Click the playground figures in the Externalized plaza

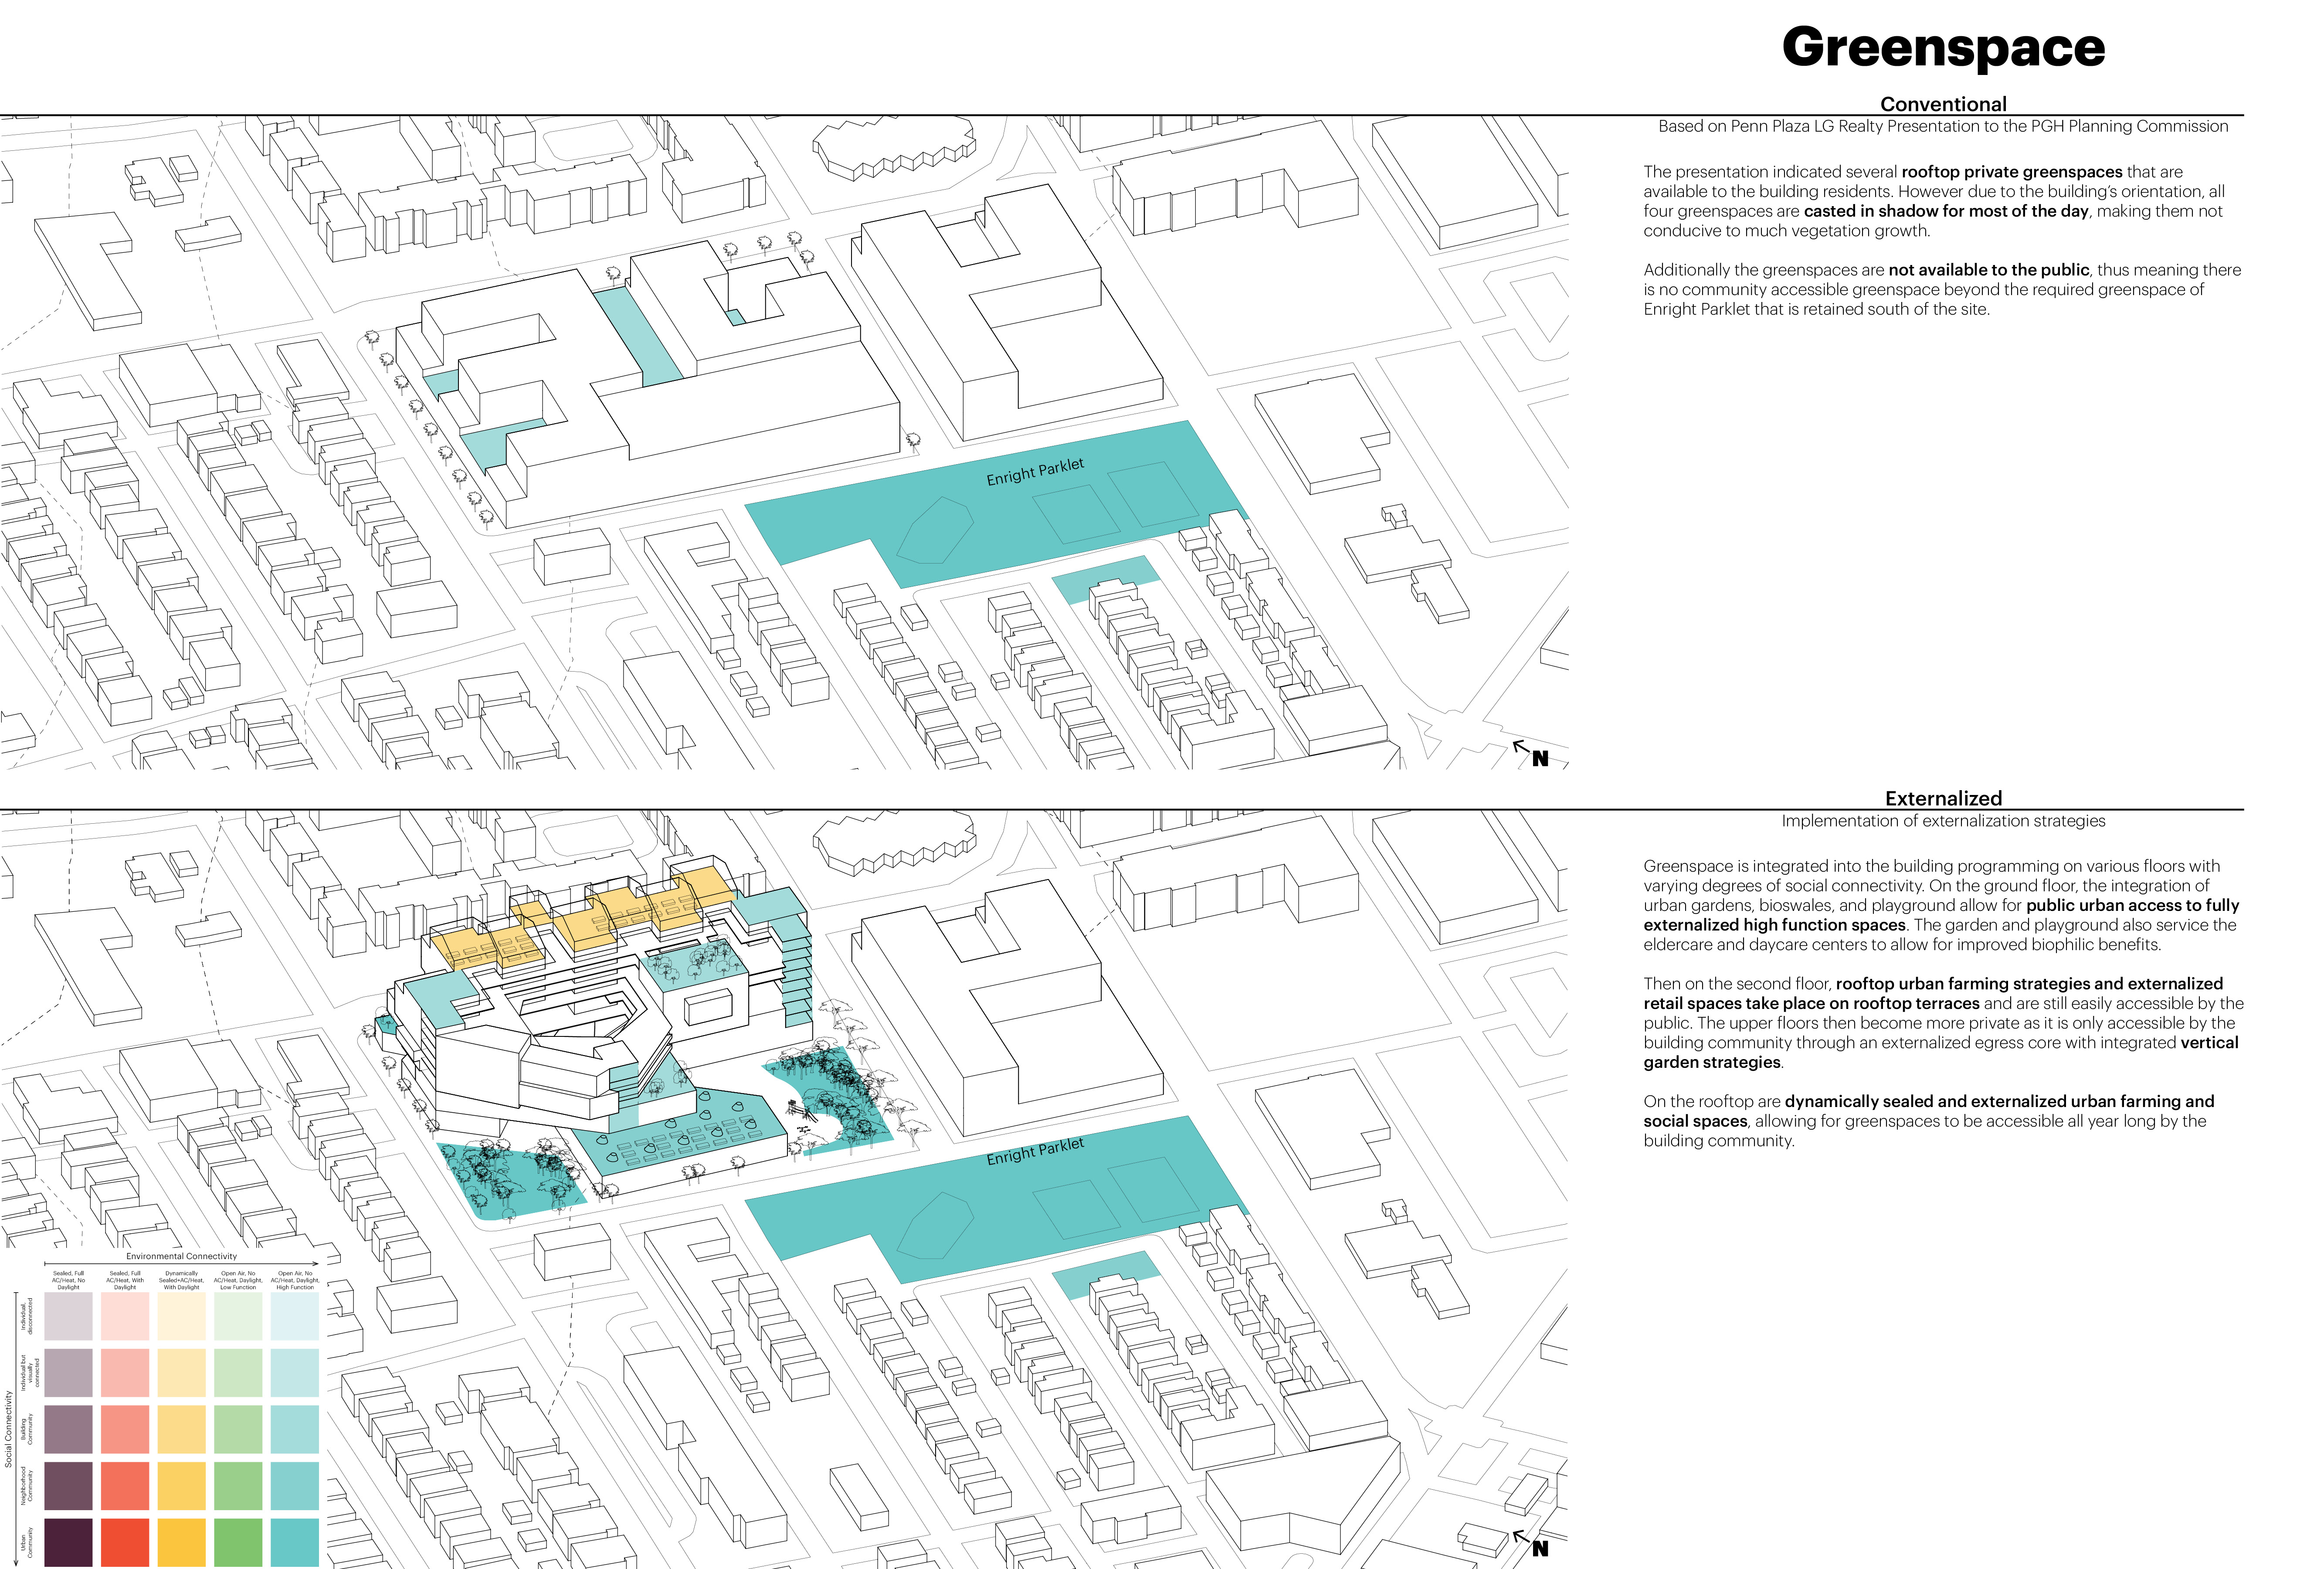pyautogui.click(x=800, y=1112)
